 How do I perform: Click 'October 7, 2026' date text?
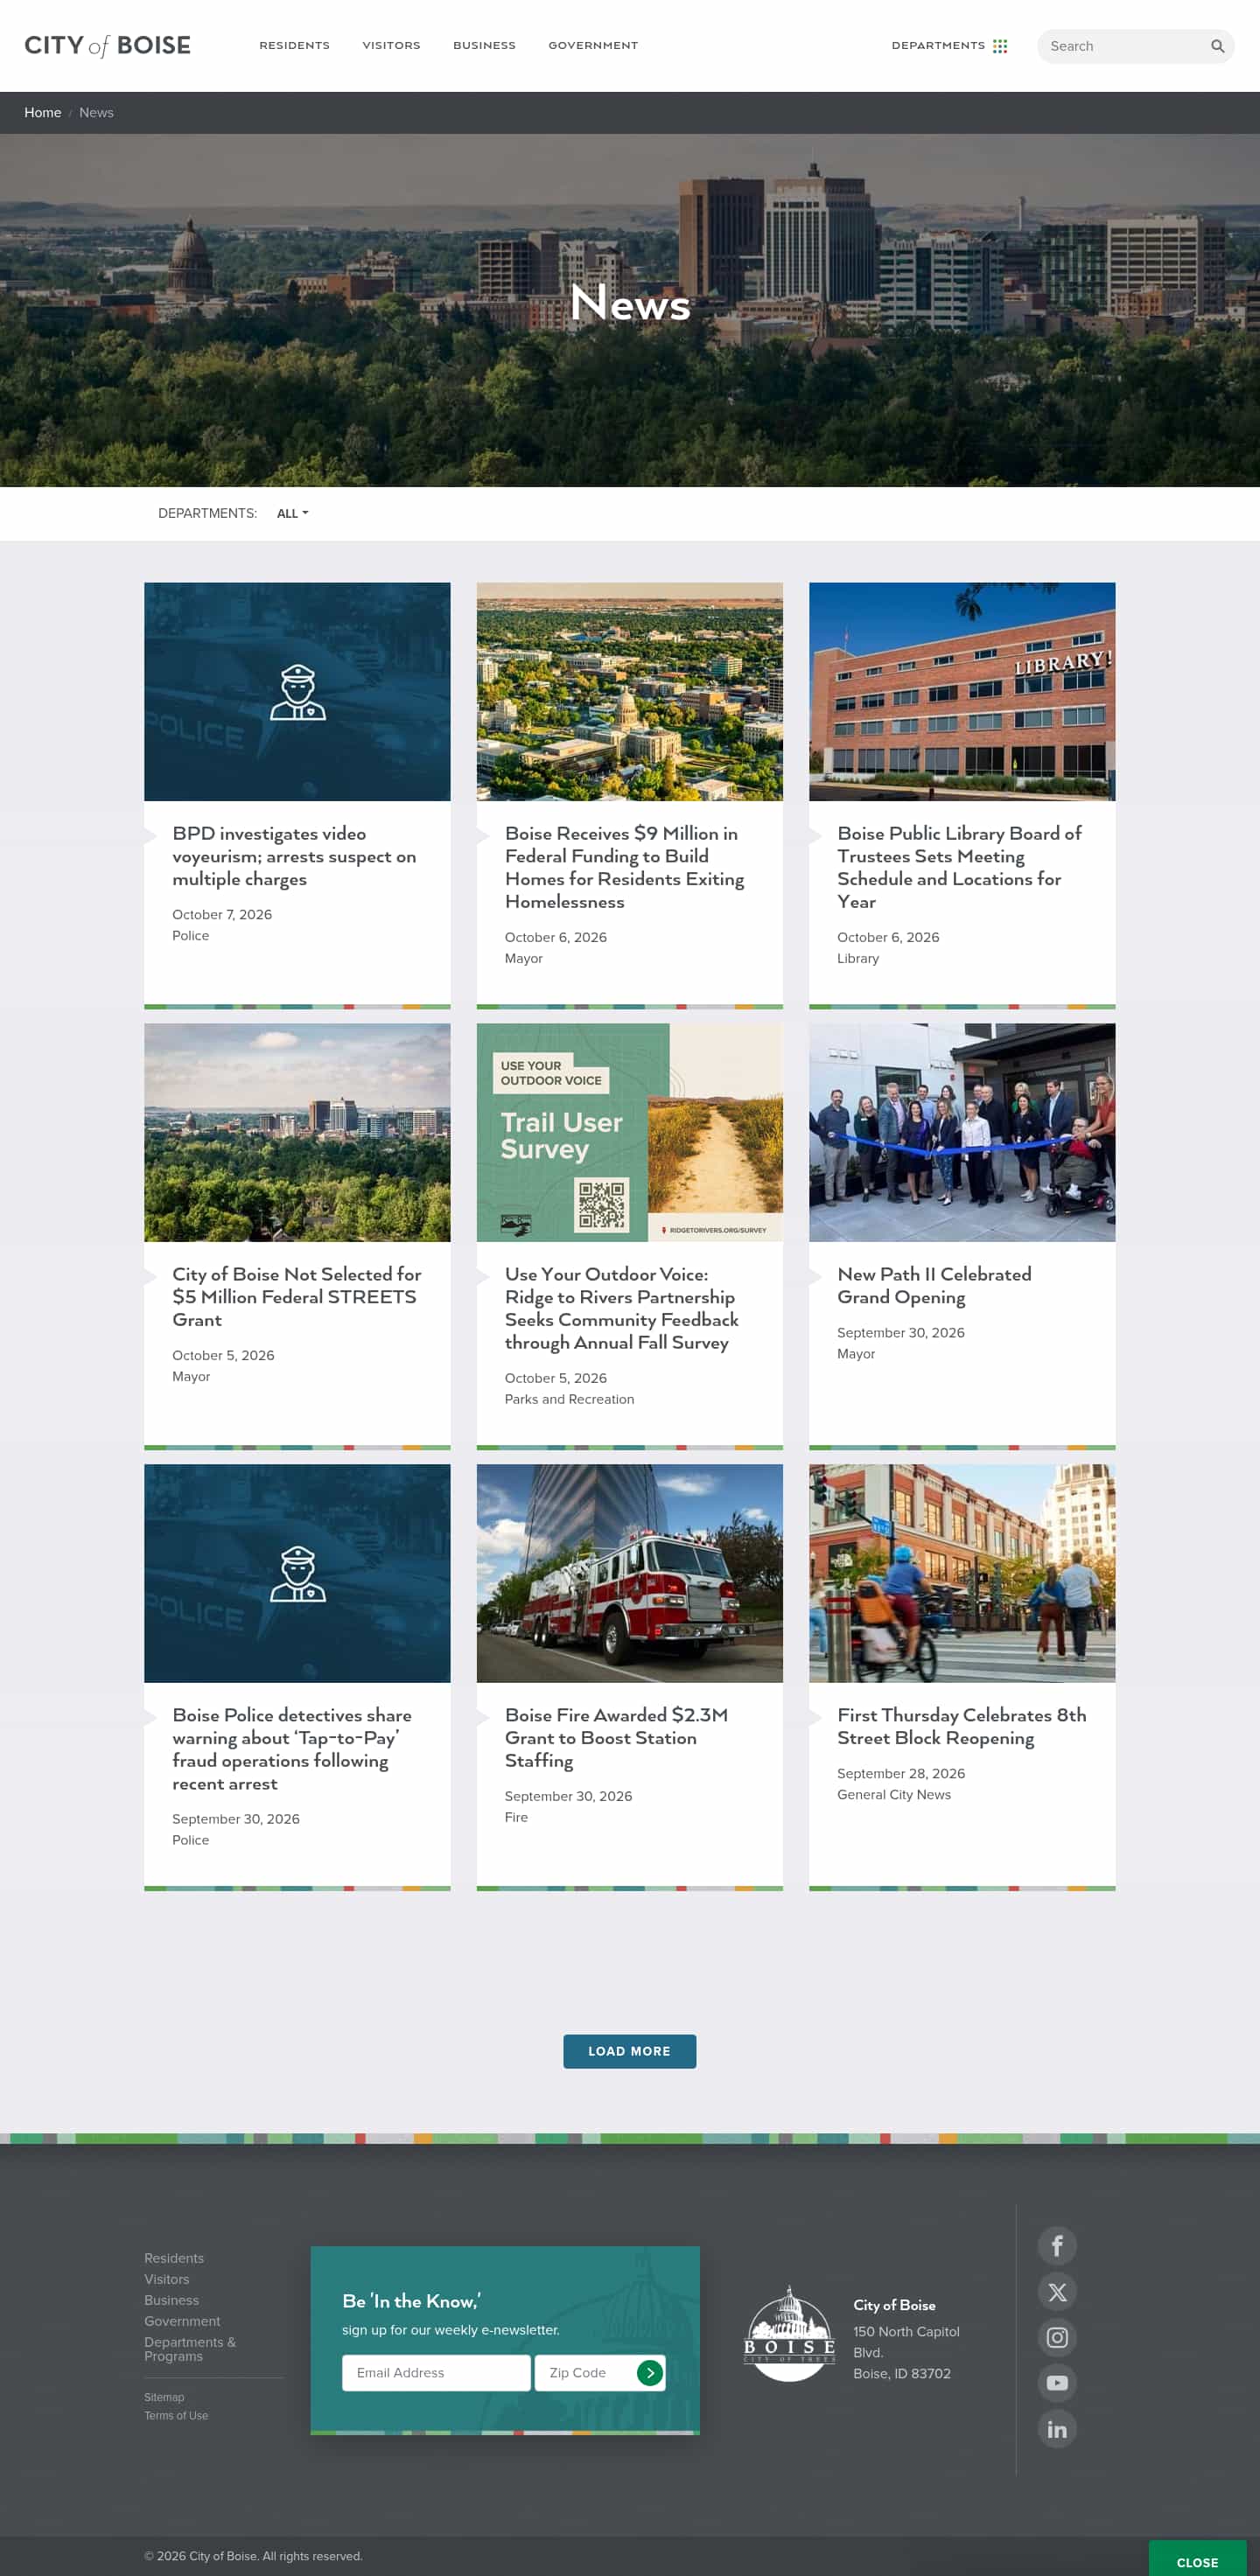click(222, 914)
